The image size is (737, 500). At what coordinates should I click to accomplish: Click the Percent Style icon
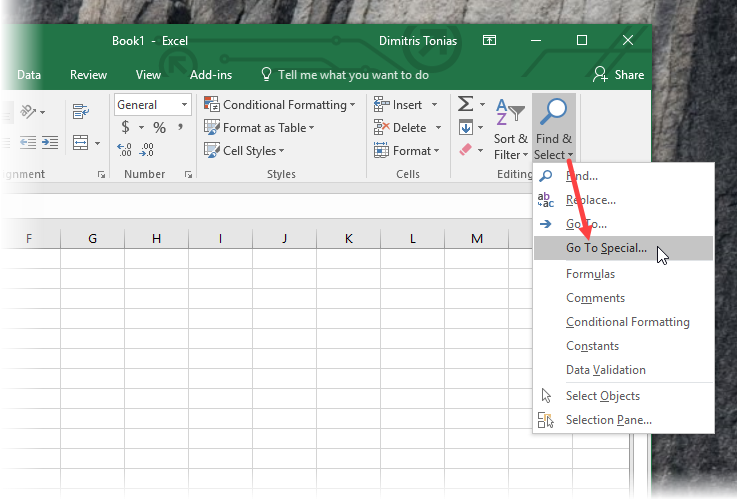pyautogui.click(x=159, y=127)
